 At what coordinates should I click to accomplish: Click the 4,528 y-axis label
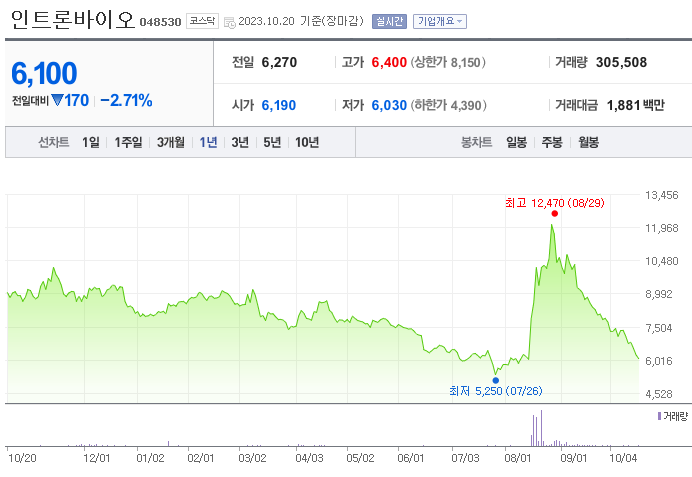(x=659, y=394)
